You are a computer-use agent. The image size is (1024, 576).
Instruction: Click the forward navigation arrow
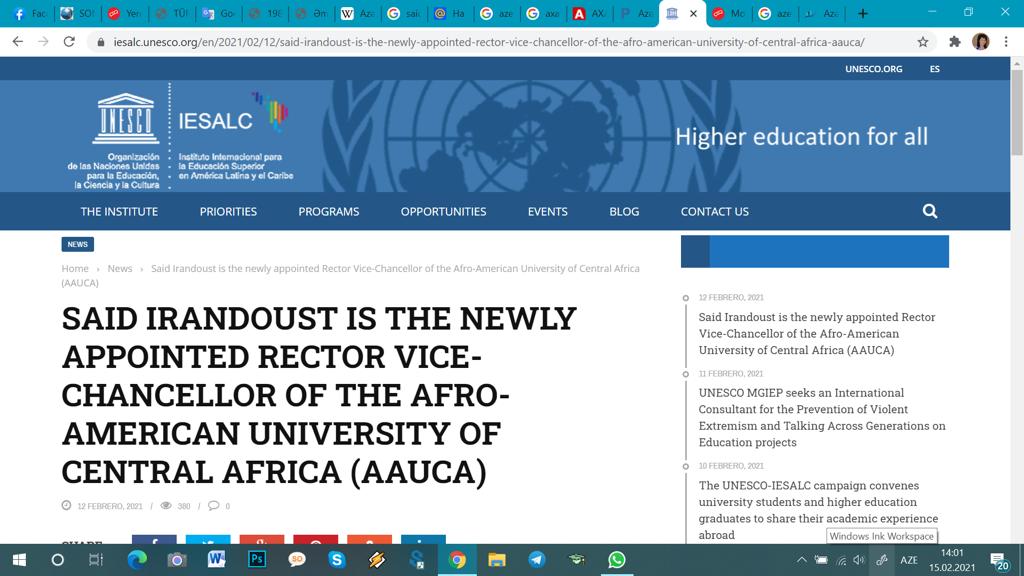(43, 42)
